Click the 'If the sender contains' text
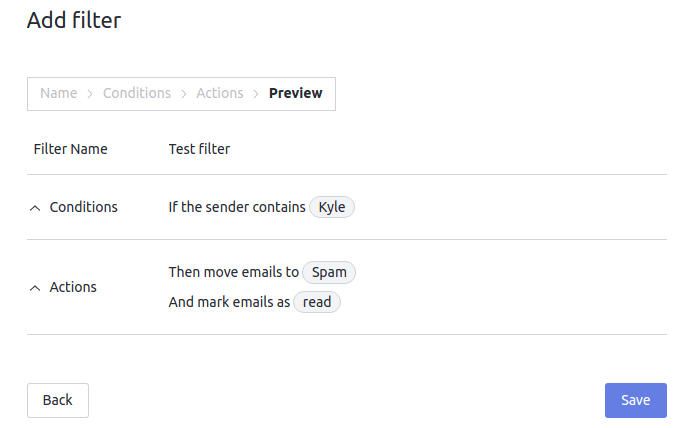This screenshot has height=428, width=696. click(237, 207)
